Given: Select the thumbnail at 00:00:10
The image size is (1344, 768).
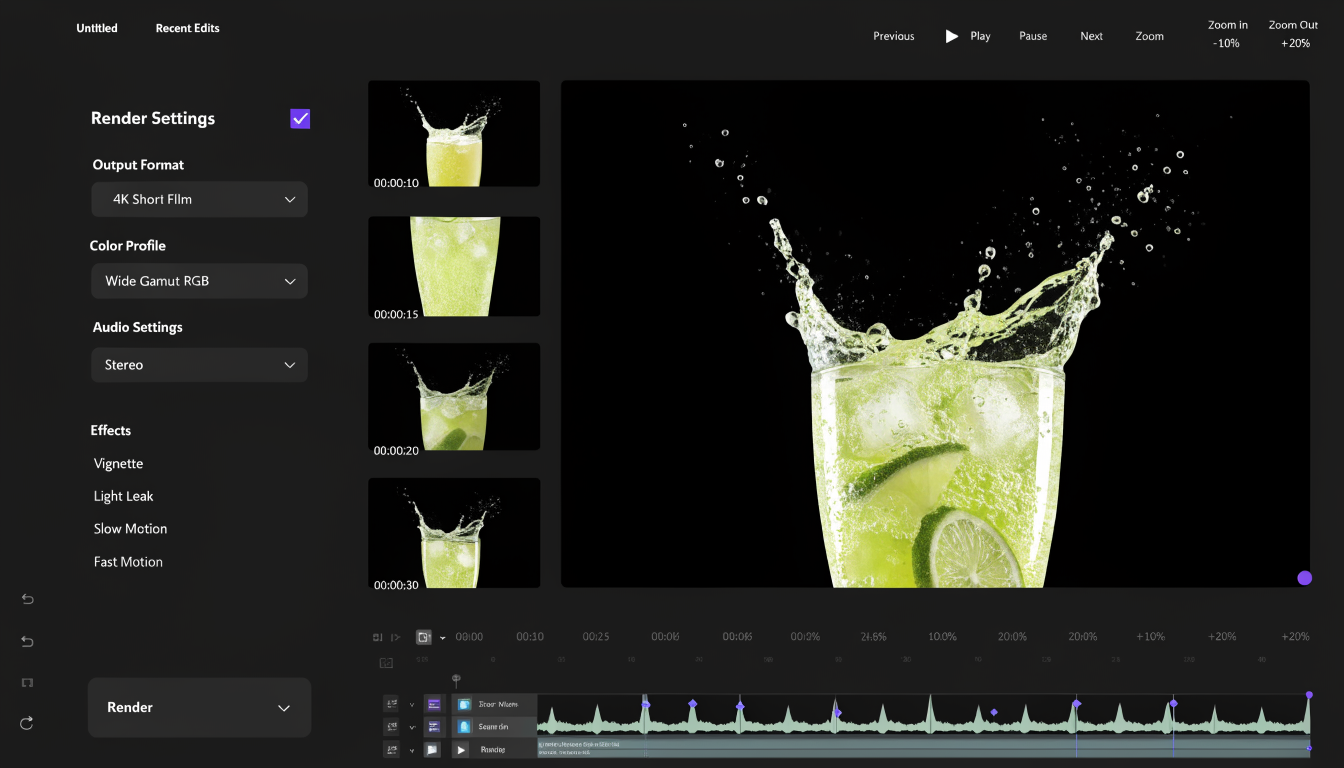Looking at the screenshot, I should [454, 134].
